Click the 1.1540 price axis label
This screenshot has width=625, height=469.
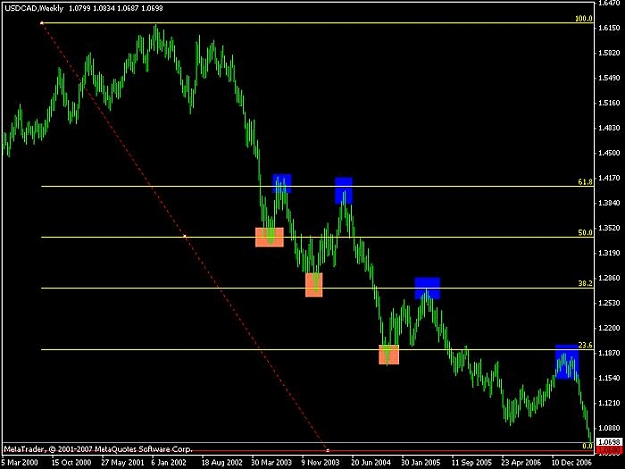coord(609,378)
